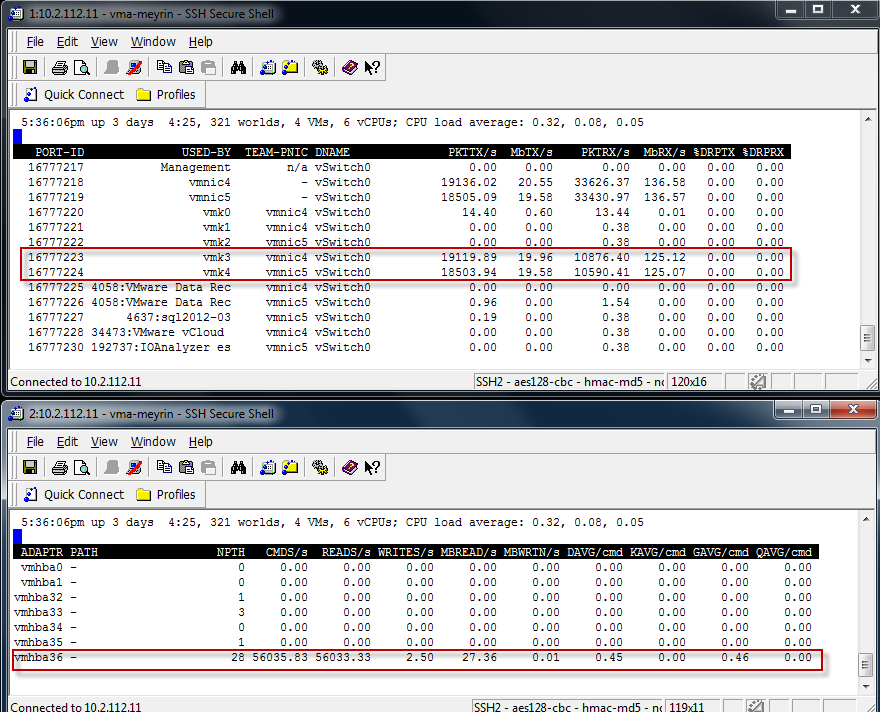Image resolution: width=880 pixels, height=712 pixels.
Task: Click the scrollbar thumb in bottom terminal
Action: (x=865, y=665)
